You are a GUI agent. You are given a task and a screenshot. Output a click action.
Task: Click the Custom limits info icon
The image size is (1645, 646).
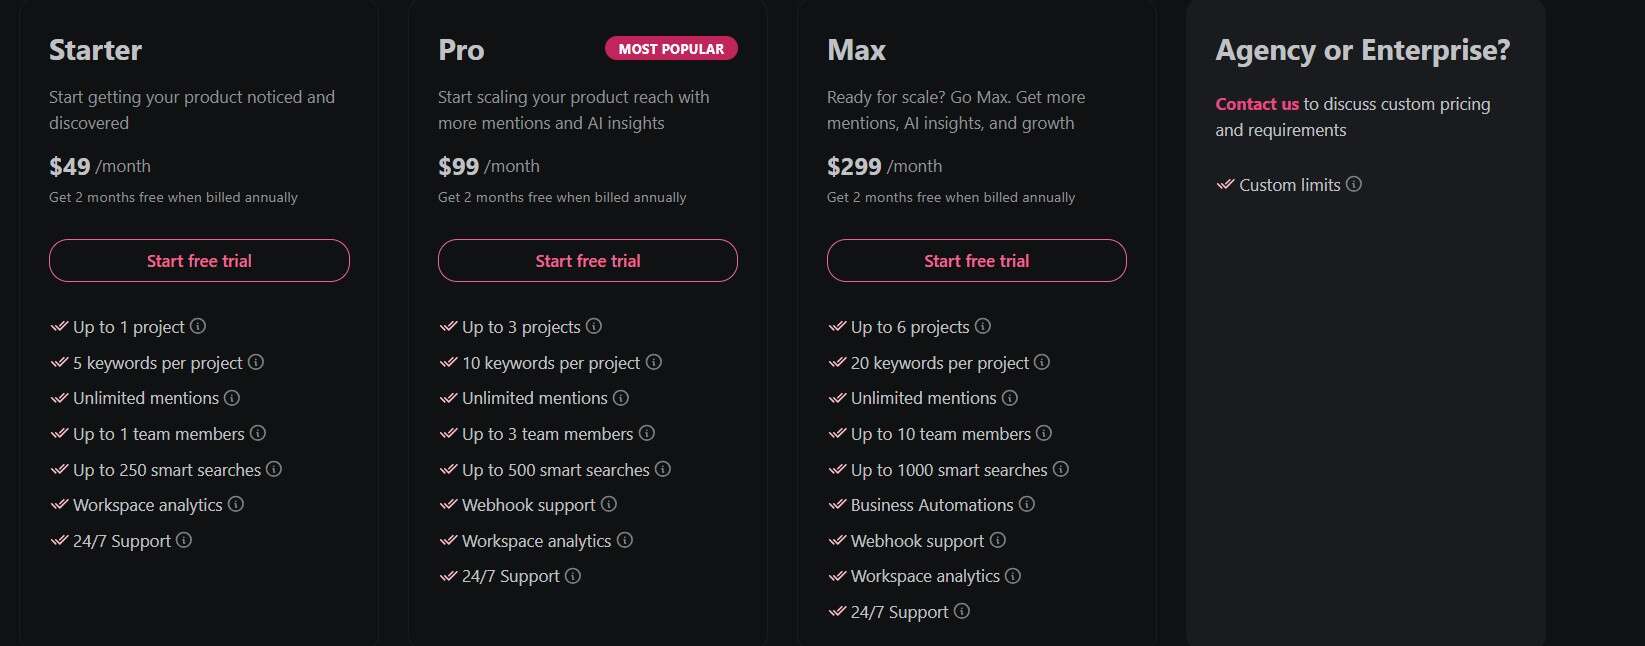point(1355,184)
